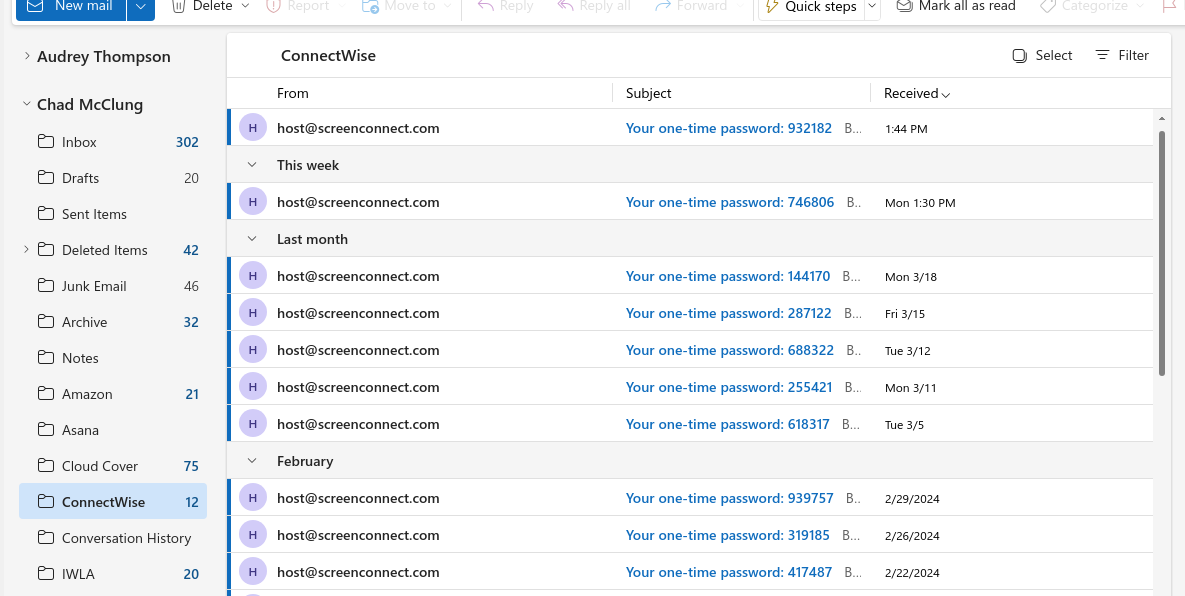Click the message list scrollbar thumb
Image resolution: width=1185 pixels, height=596 pixels.
point(1162,253)
